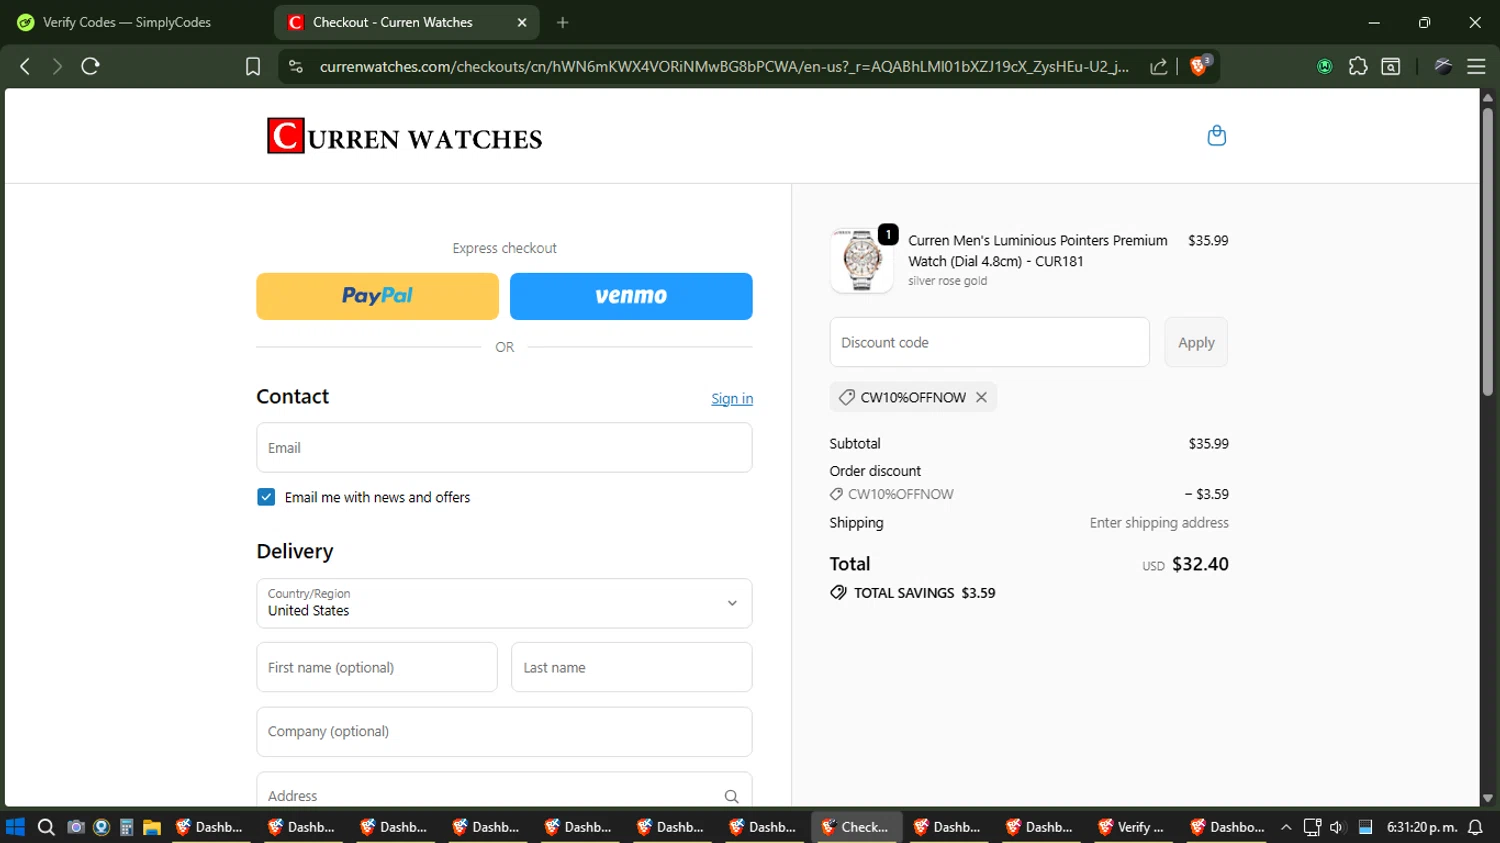Click the Curren Watches logo
Image resolution: width=1500 pixels, height=843 pixels.
click(404, 136)
